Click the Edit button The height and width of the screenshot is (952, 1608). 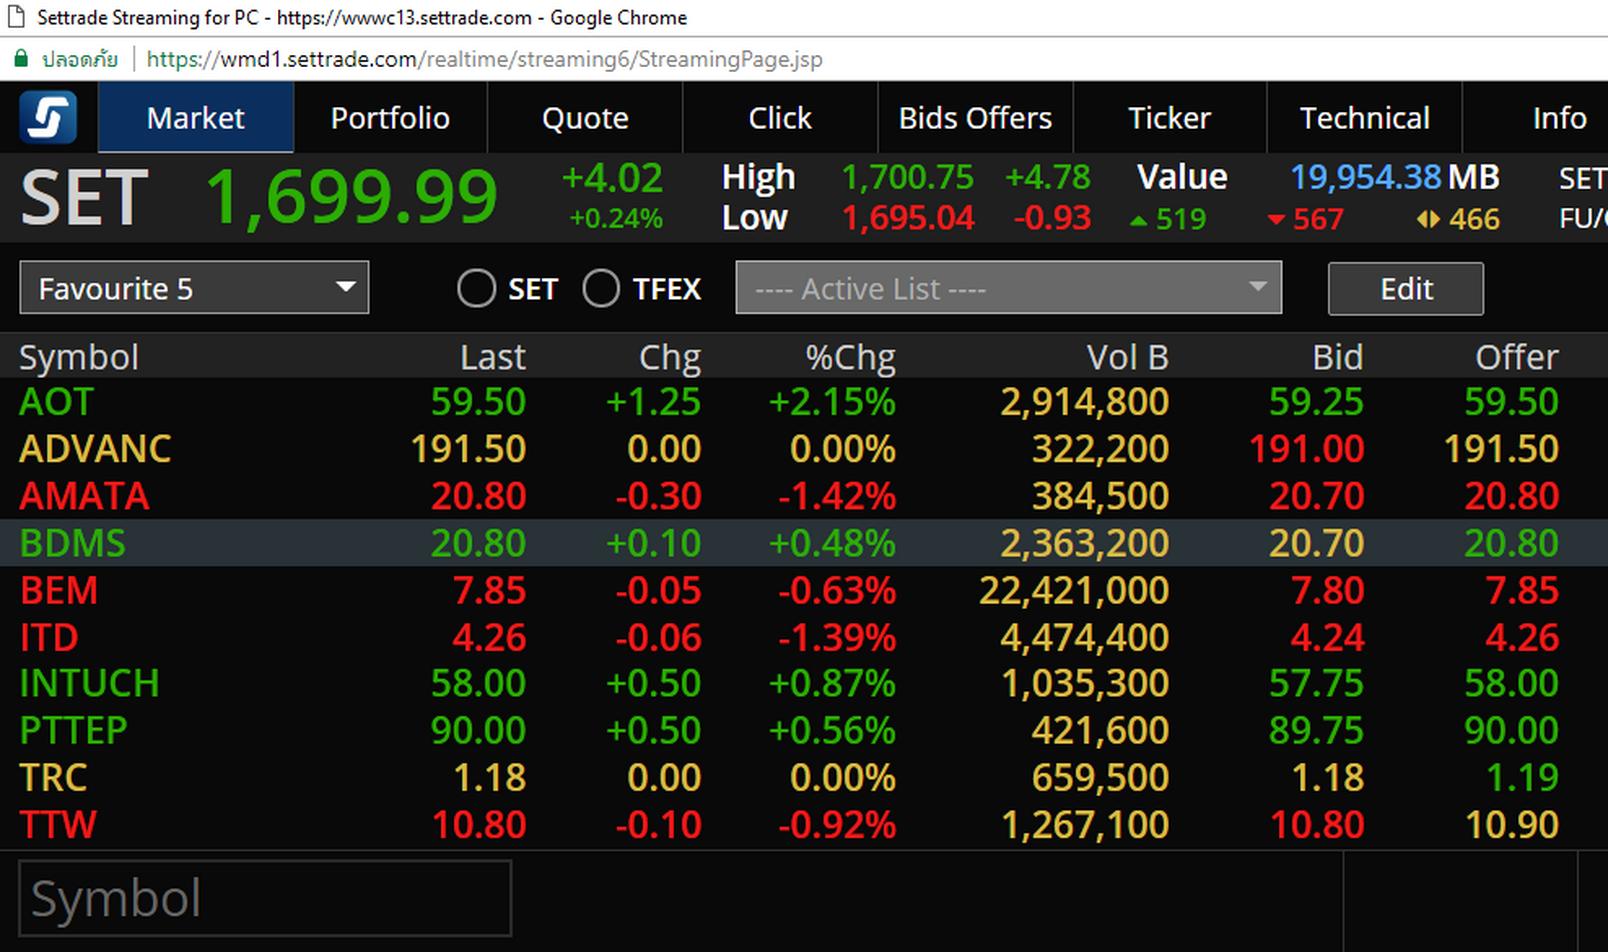(x=1406, y=289)
